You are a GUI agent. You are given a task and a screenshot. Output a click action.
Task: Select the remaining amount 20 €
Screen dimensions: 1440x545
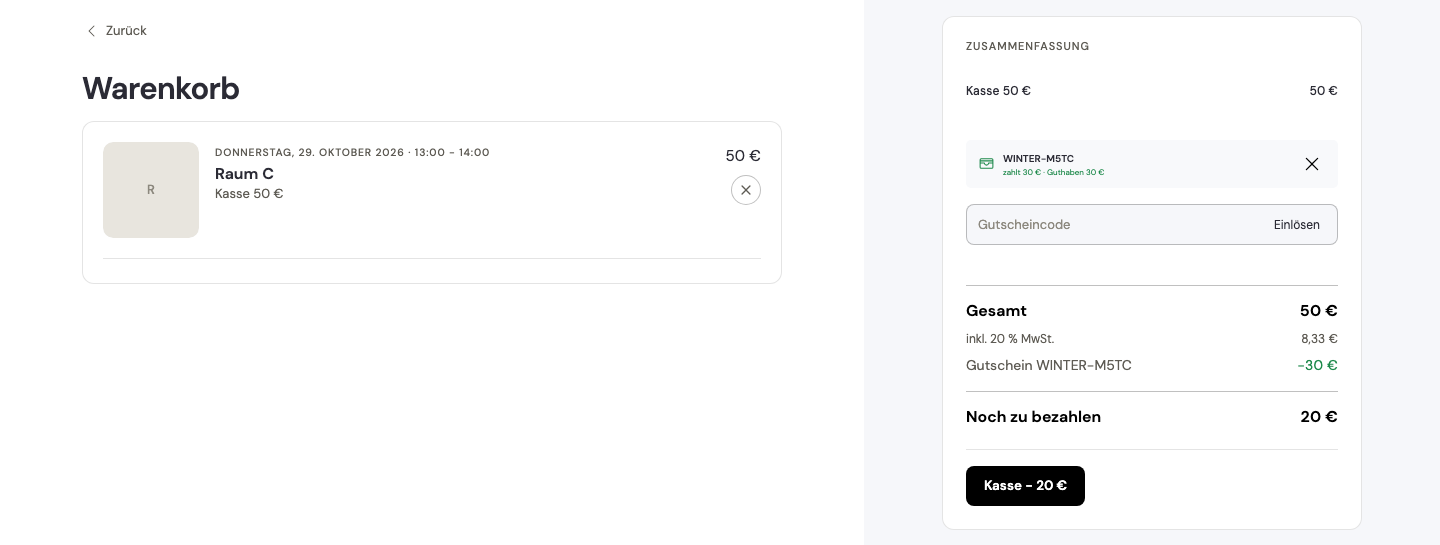pyautogui.click(x=1319, y=417)
